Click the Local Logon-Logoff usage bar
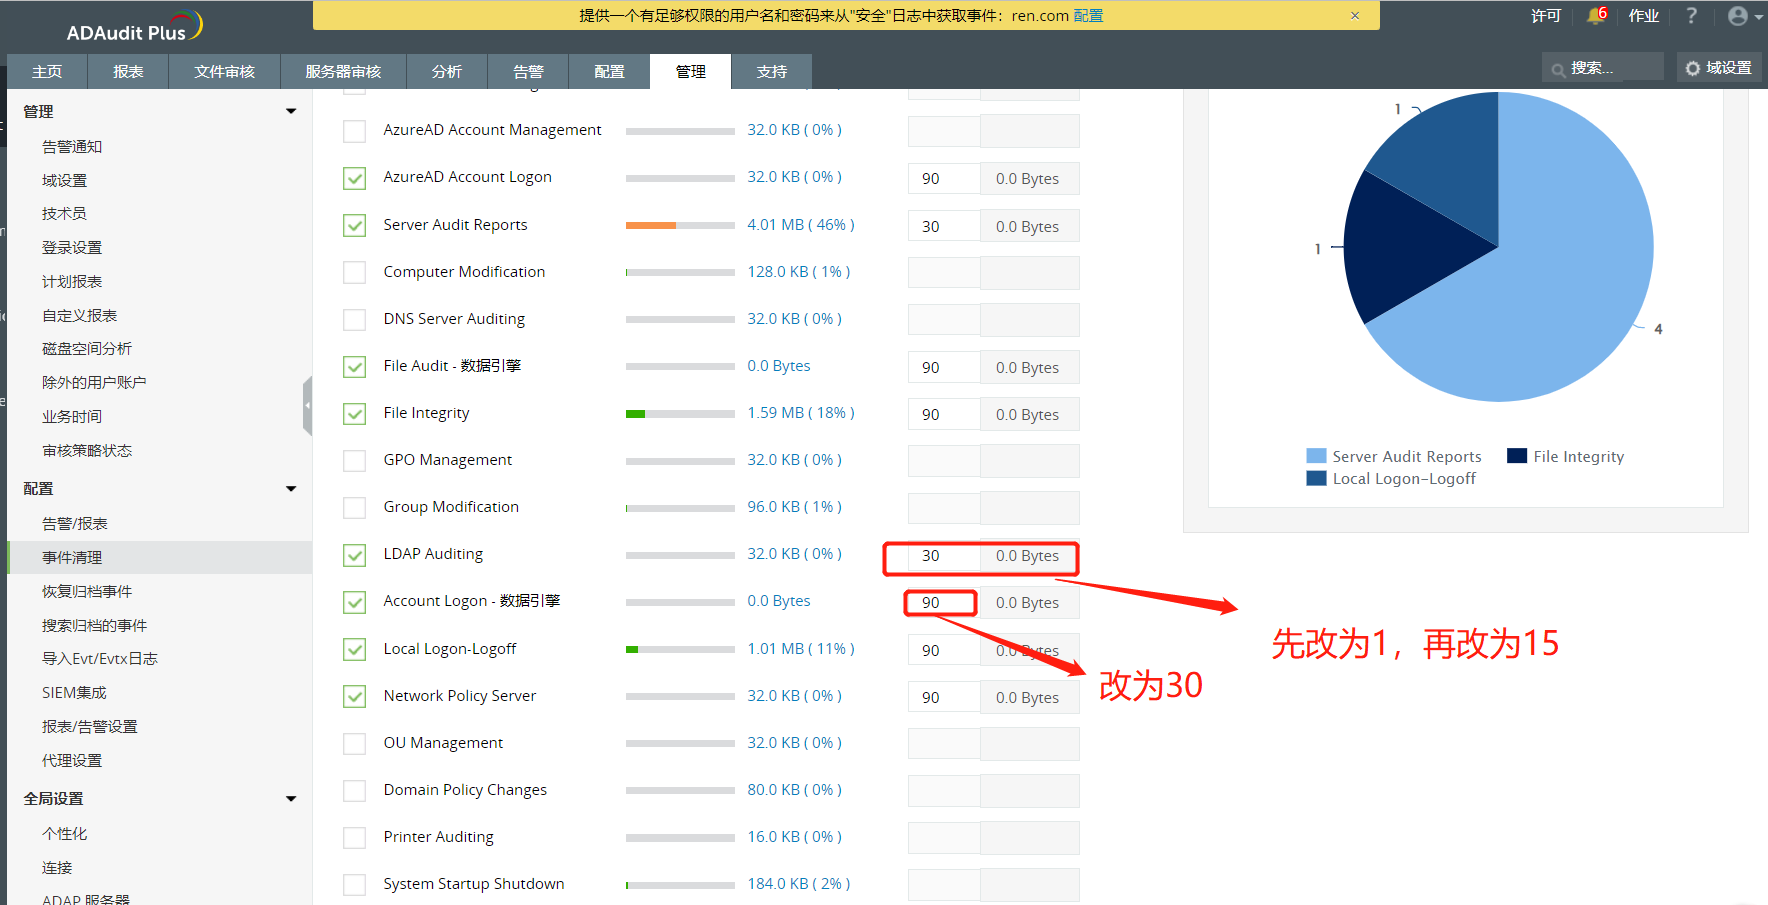Viewport: 1768px width, 905px height. coord(680,649)
